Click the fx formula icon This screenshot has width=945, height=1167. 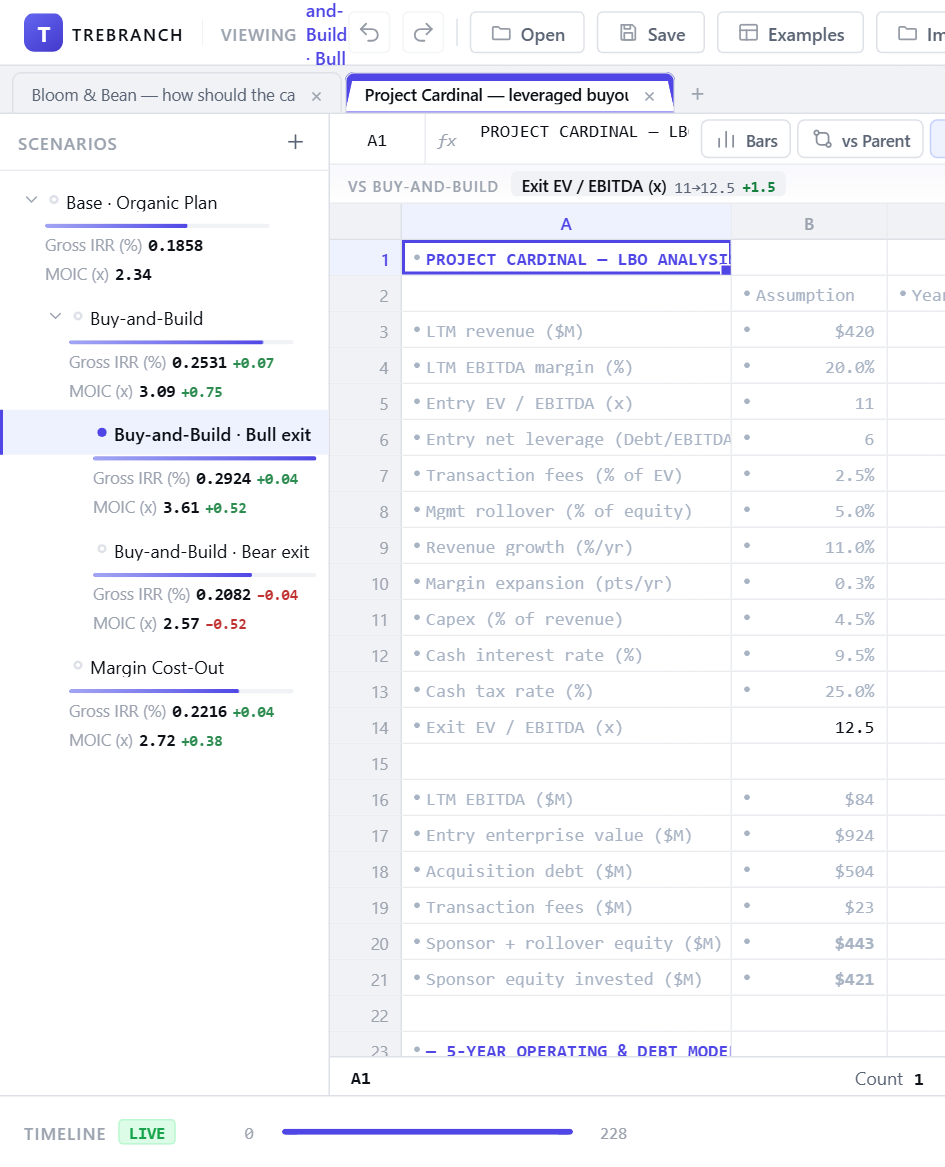pos(446,141)
